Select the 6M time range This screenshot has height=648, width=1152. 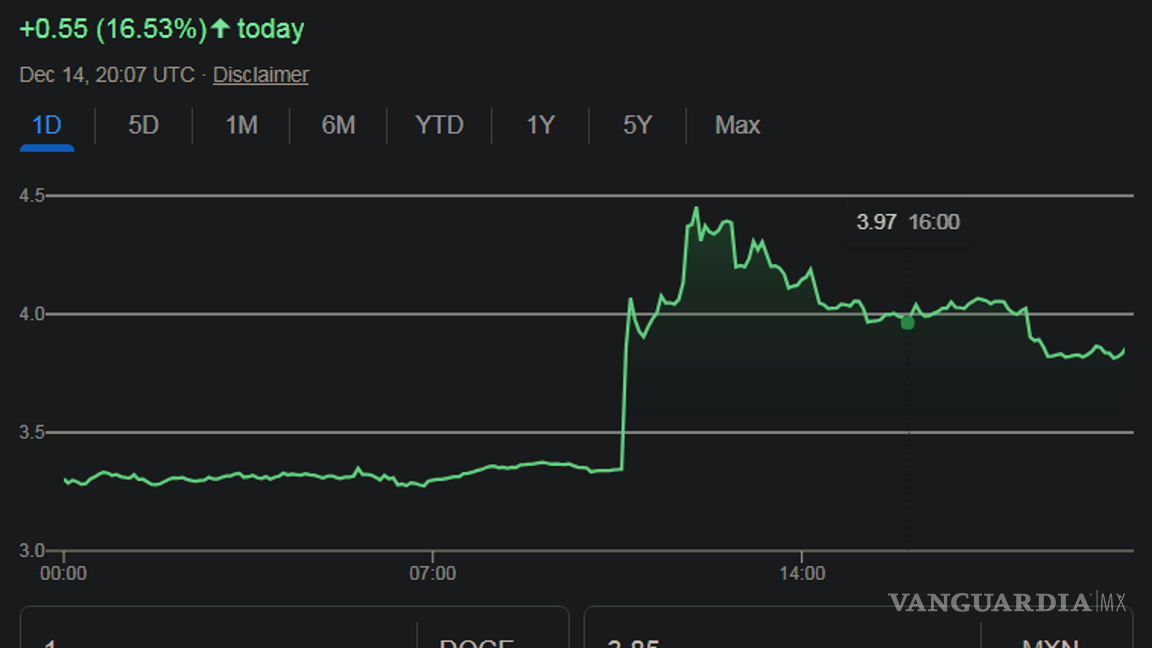point(338,125)
